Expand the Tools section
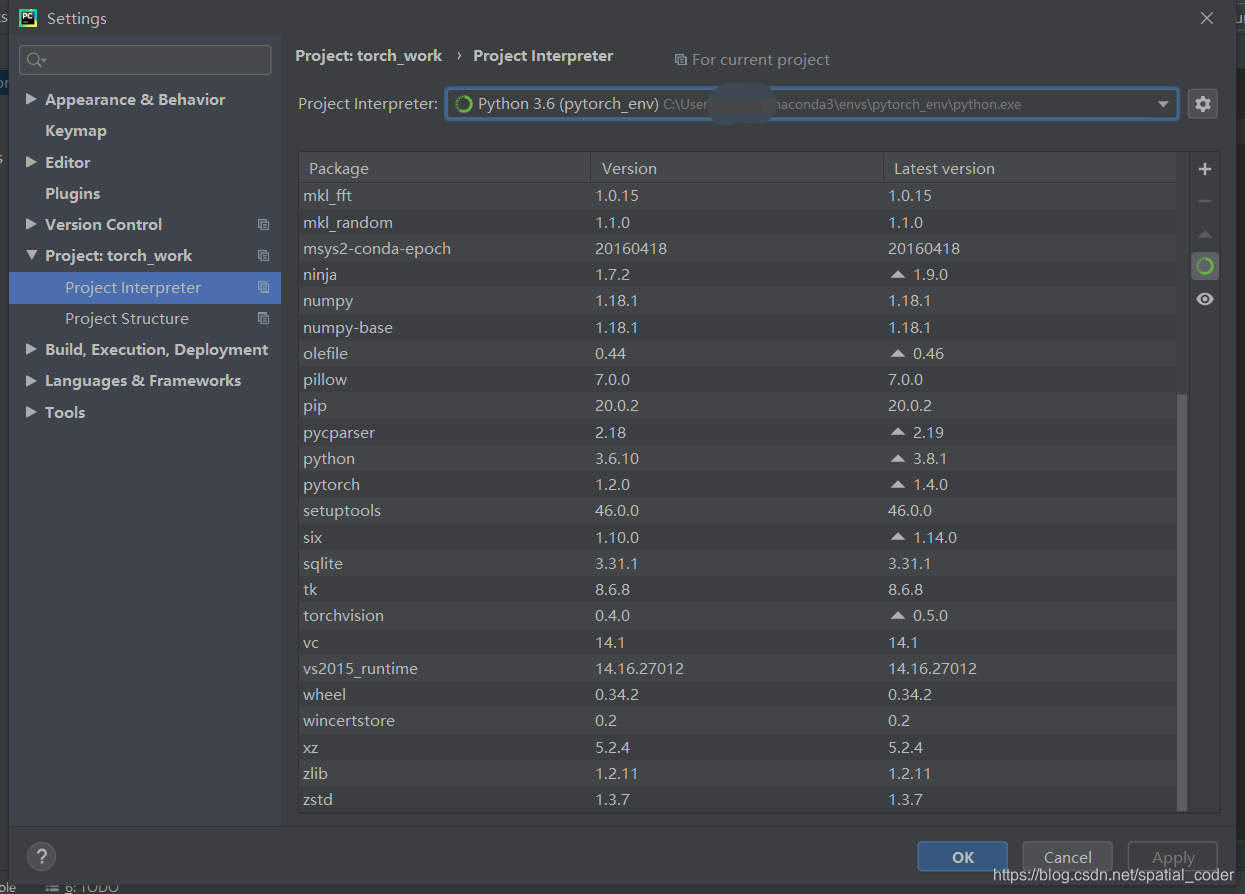The width and height of the screenshot is (1245, 894). [31, 412]
